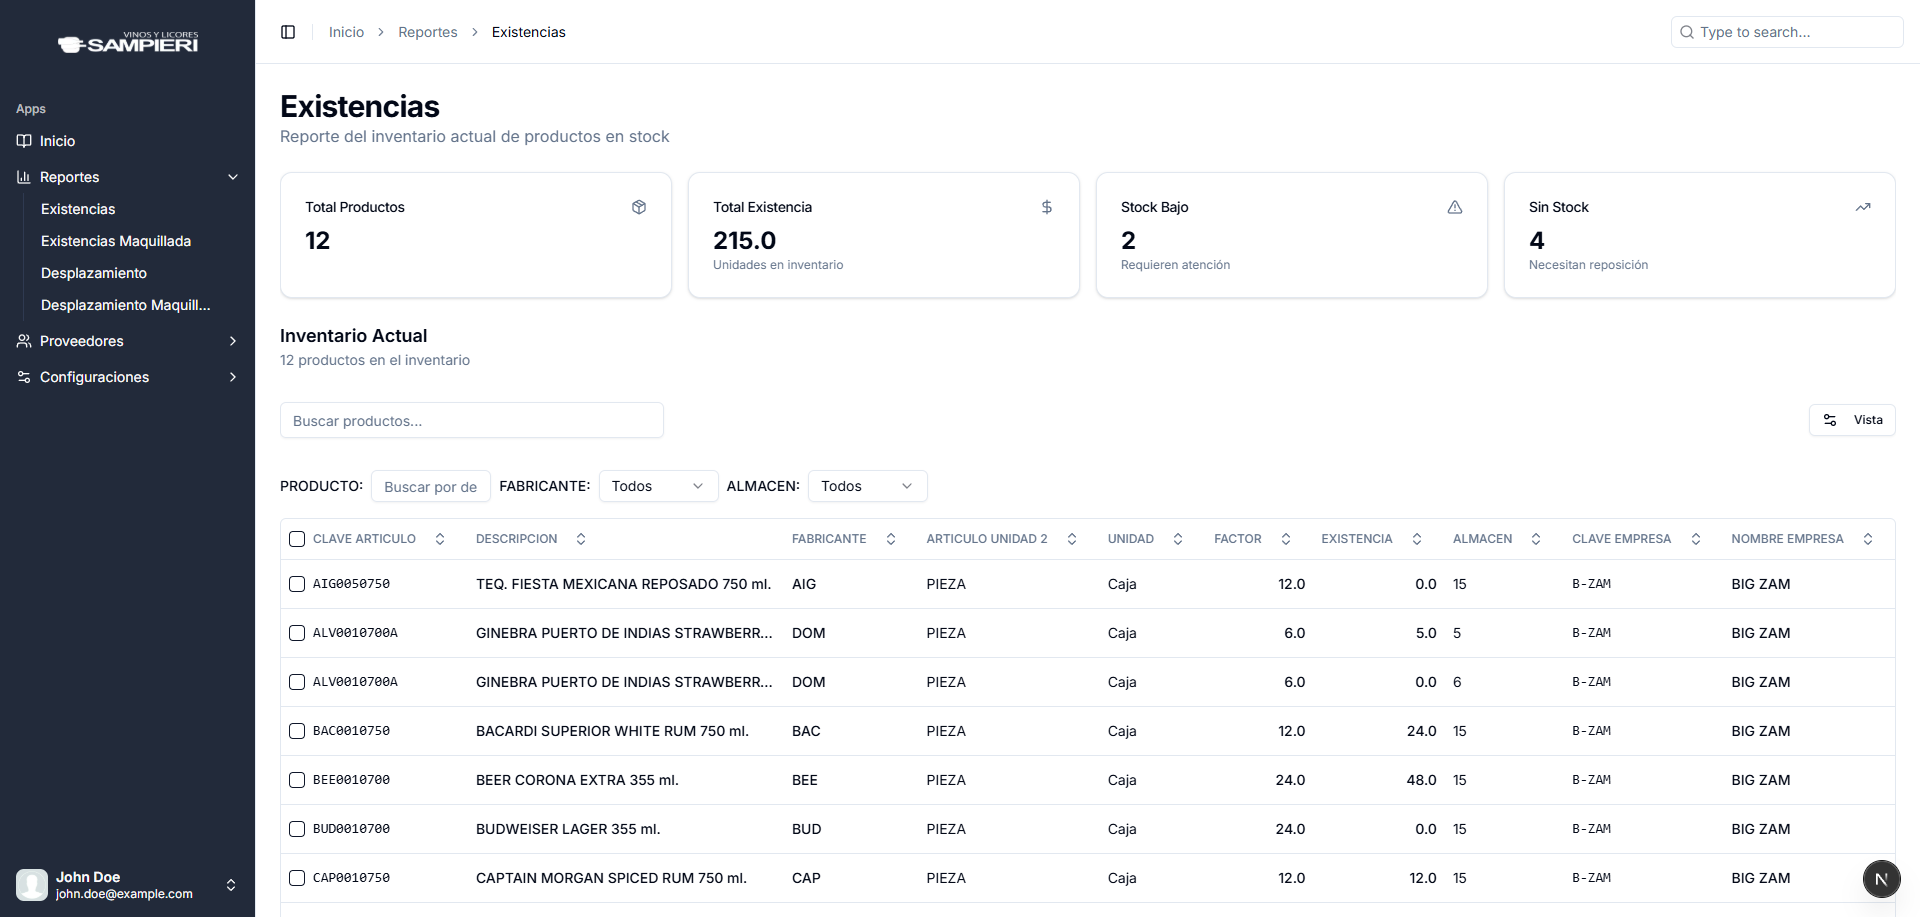Tick the BAC0010750 row checkbox
Image resolution: width=1920 pixels, height=917 pixels.
pyautogui.click(x=297, y=731)
